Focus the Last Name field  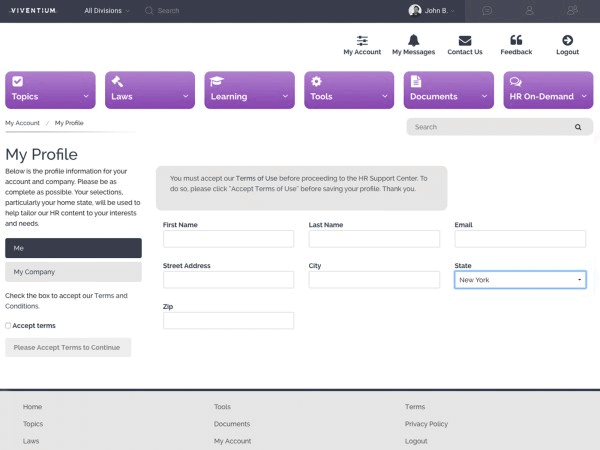pos(374,239)
